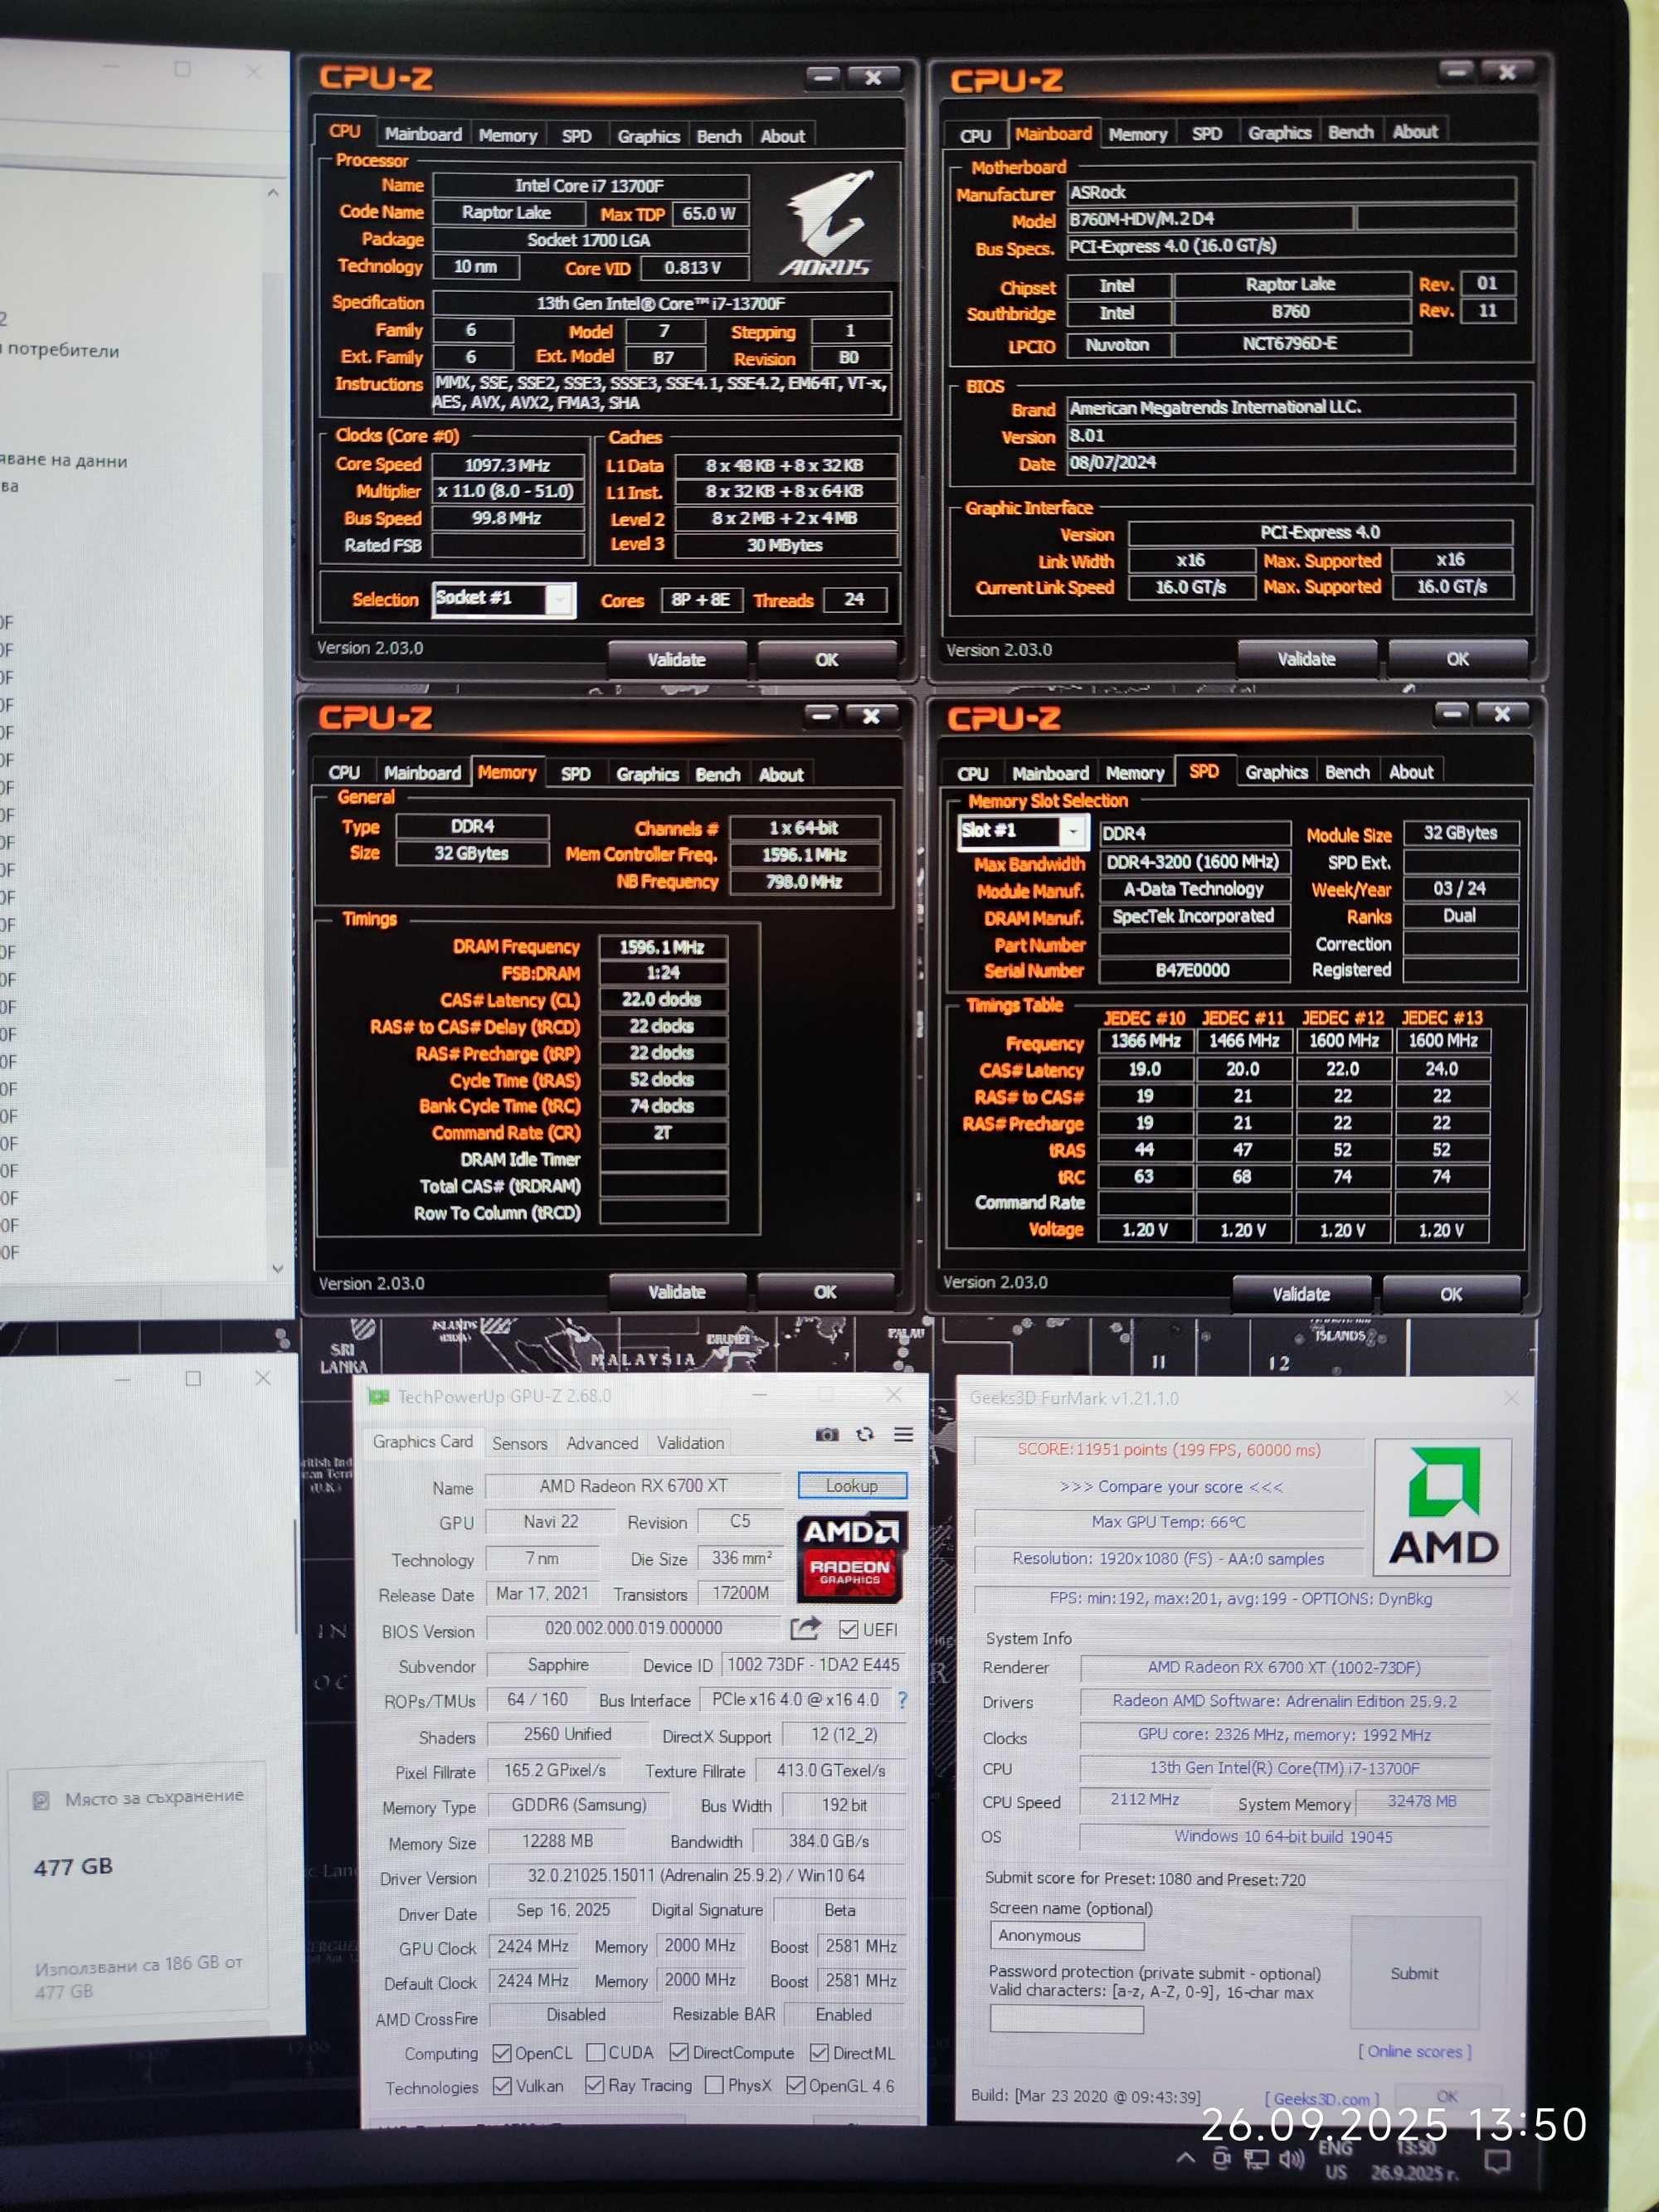Open CPU tab in CPU-Z Mainboard window
This screenshot has width=1659, height=2212.
[975, 136]
